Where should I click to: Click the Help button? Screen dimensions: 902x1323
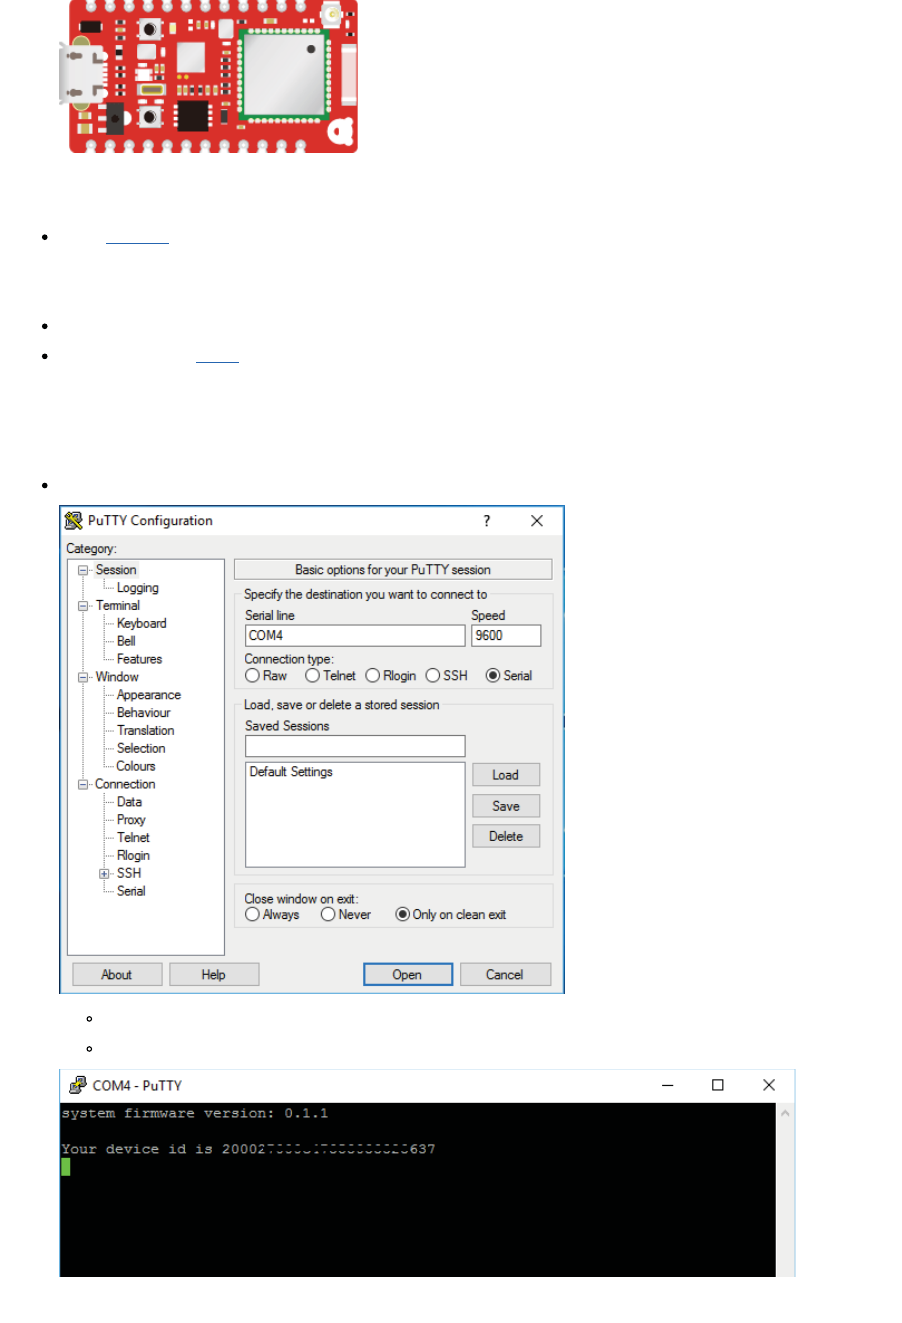(x=214, y=975)
